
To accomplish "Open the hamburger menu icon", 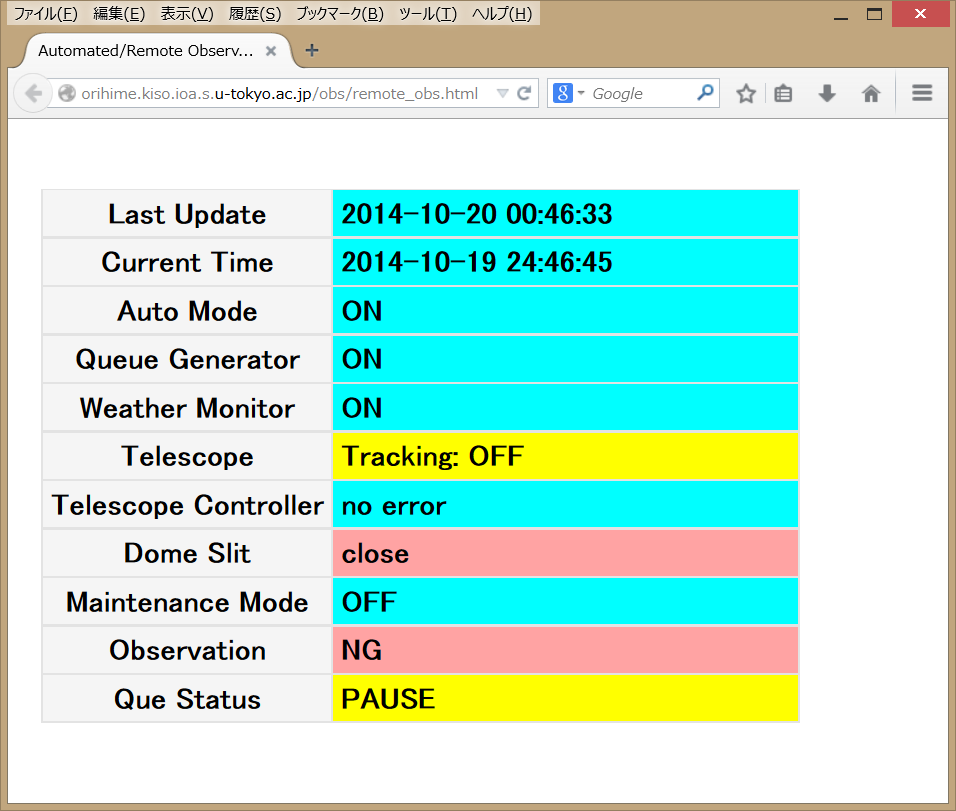I will tap(922, 93).
